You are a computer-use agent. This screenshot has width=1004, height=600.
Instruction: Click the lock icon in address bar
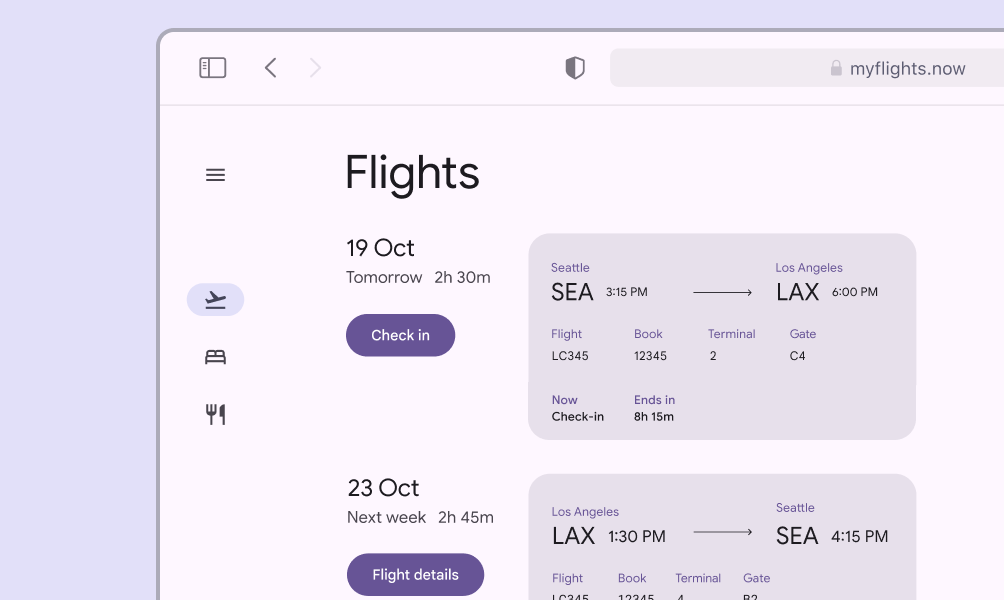coord(836,68)
